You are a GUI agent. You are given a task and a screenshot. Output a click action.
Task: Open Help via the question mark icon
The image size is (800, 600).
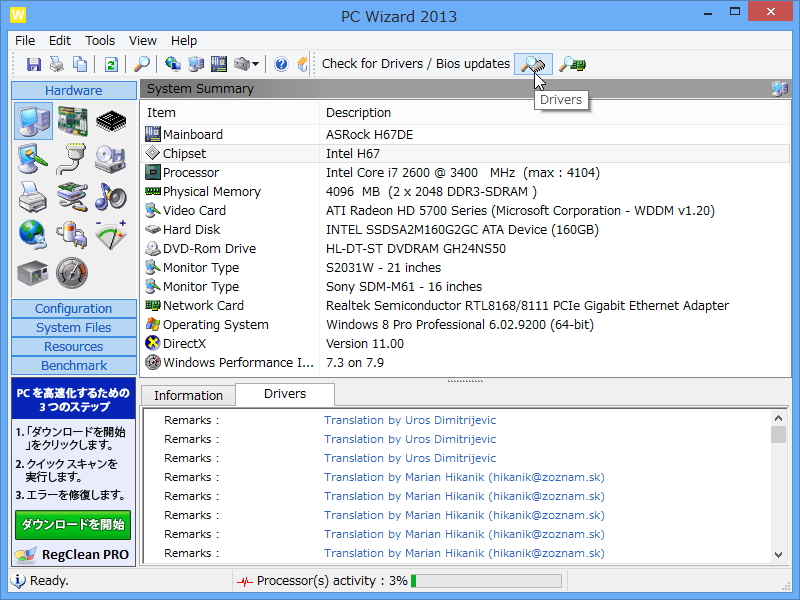coord(282,64)
